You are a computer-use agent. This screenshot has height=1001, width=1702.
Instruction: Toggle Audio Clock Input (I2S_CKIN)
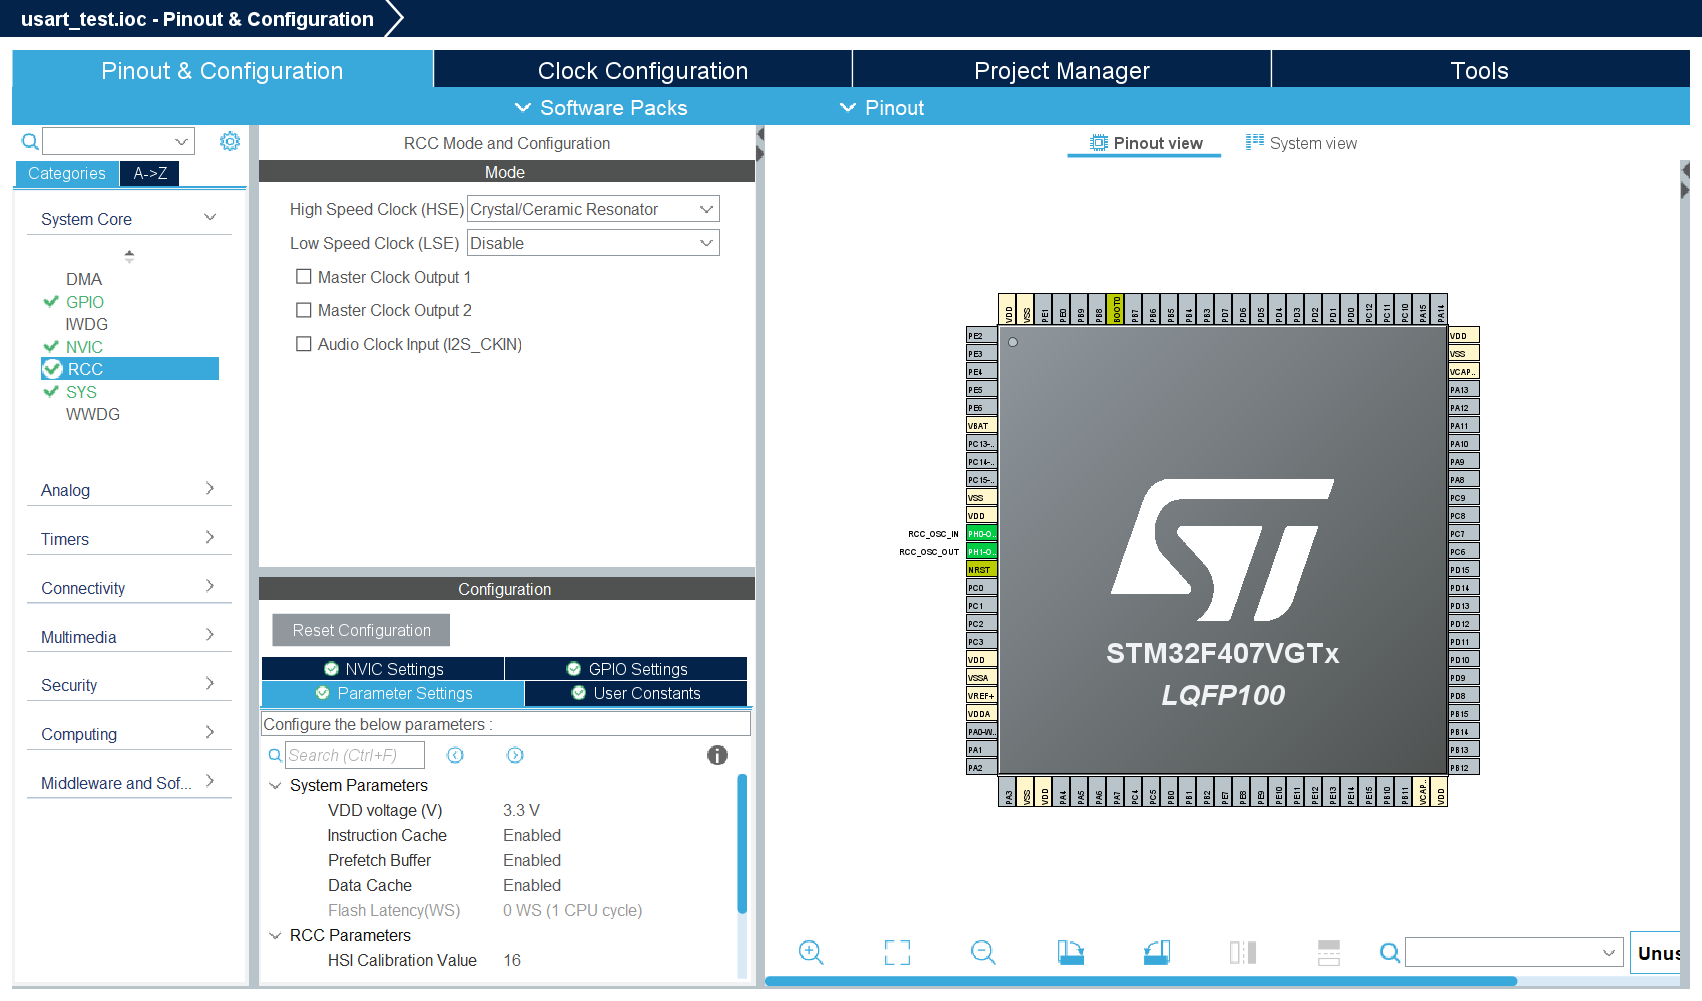tap(304, 344)
